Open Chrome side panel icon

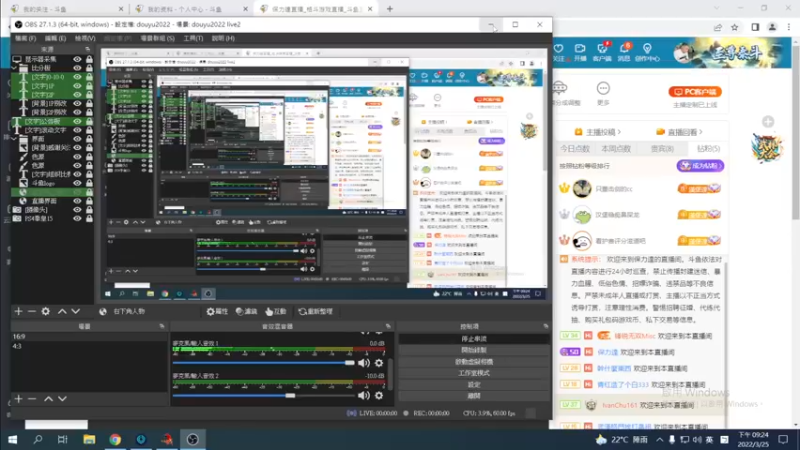(755, 28)
